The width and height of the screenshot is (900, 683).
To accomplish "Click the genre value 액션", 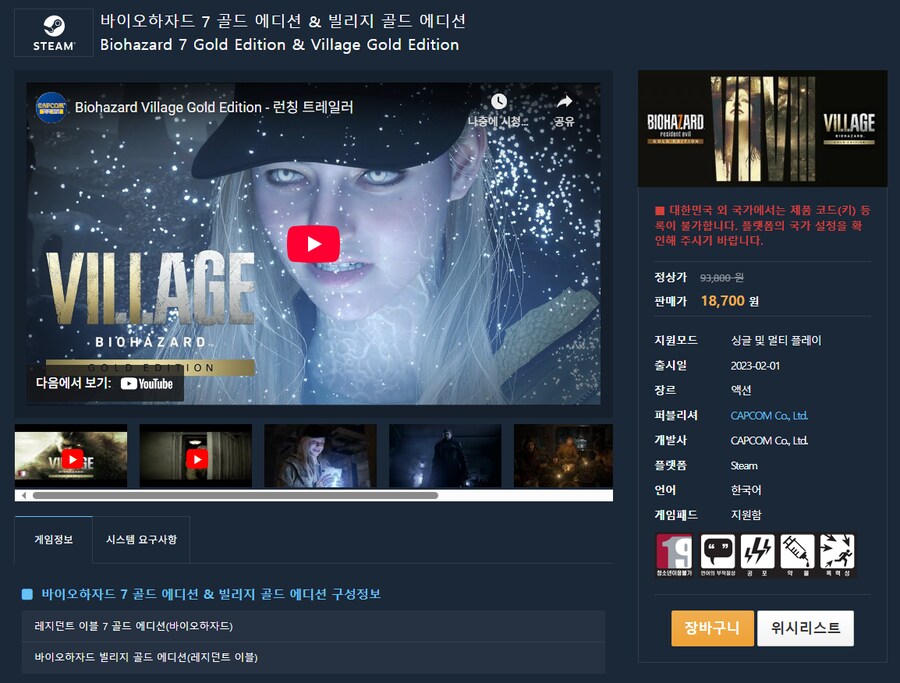I will [740, 390].
